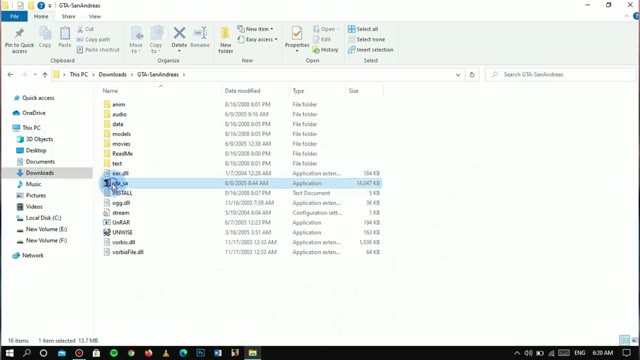
Task: Click Edit in Open group
Action: point(322,39)
